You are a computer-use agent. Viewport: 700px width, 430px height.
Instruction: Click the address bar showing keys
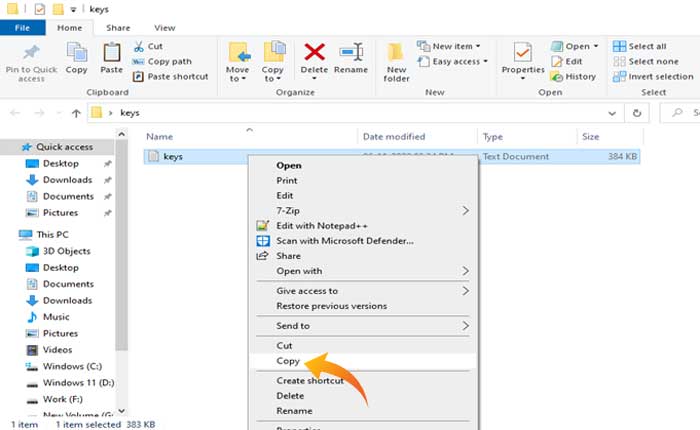pos(350,113)
